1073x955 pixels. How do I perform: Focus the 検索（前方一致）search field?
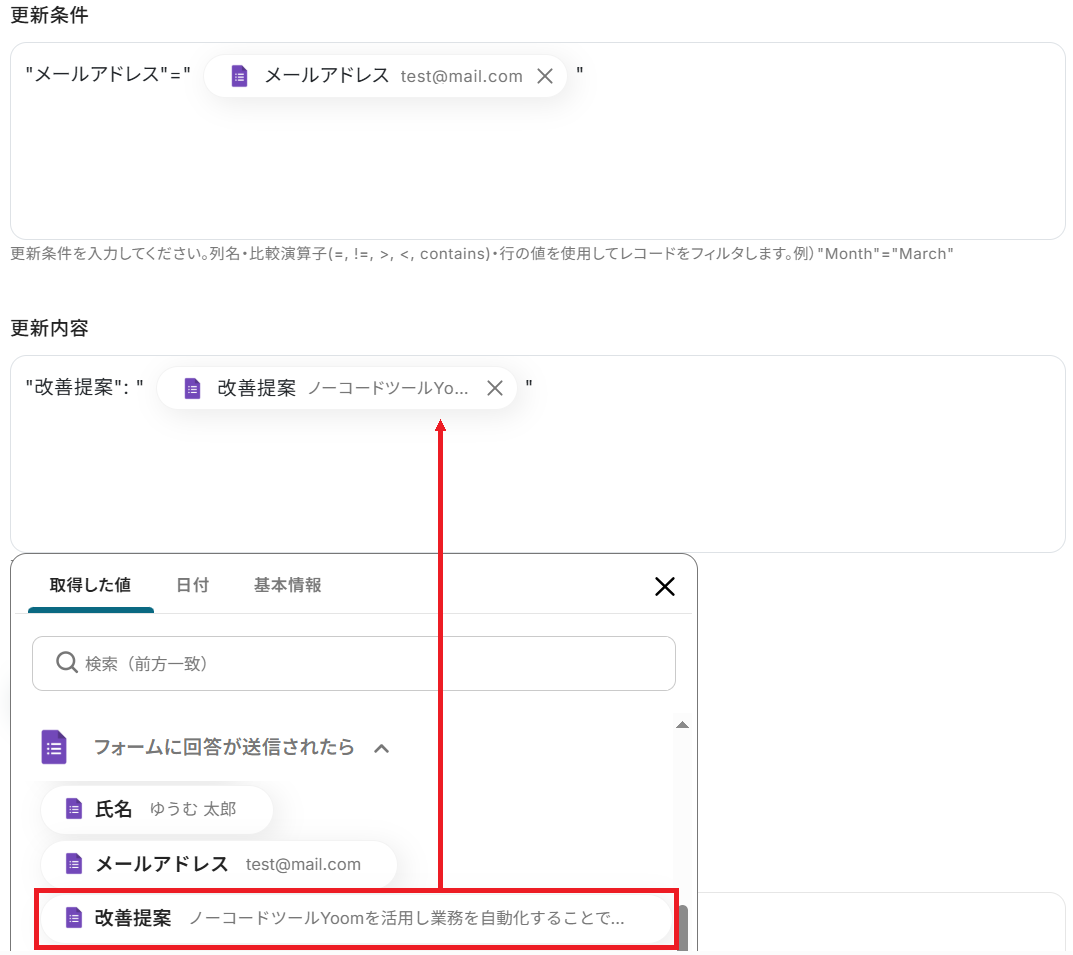(370, 663)
